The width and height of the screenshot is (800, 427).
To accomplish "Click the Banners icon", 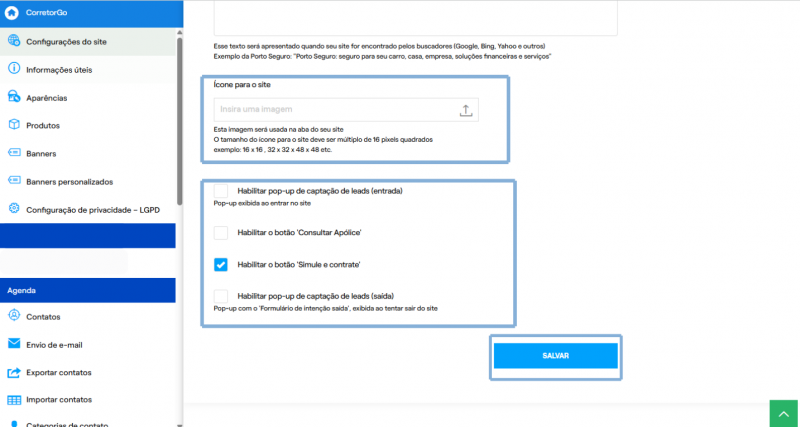I will pyautogui.click(x=14, y=153).
